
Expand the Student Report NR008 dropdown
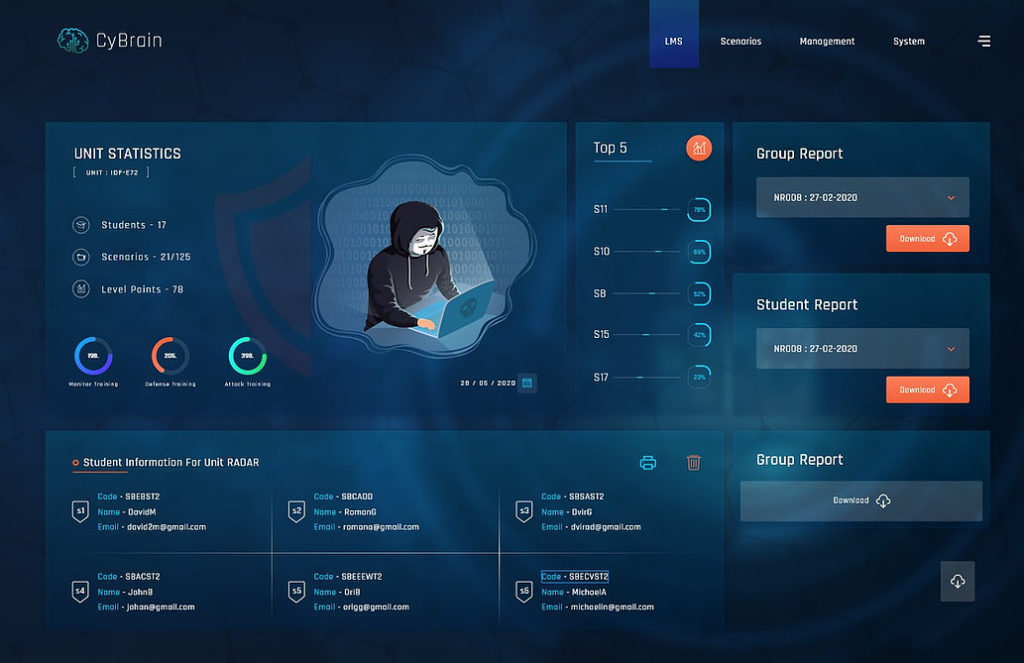[x=861, y=348]
